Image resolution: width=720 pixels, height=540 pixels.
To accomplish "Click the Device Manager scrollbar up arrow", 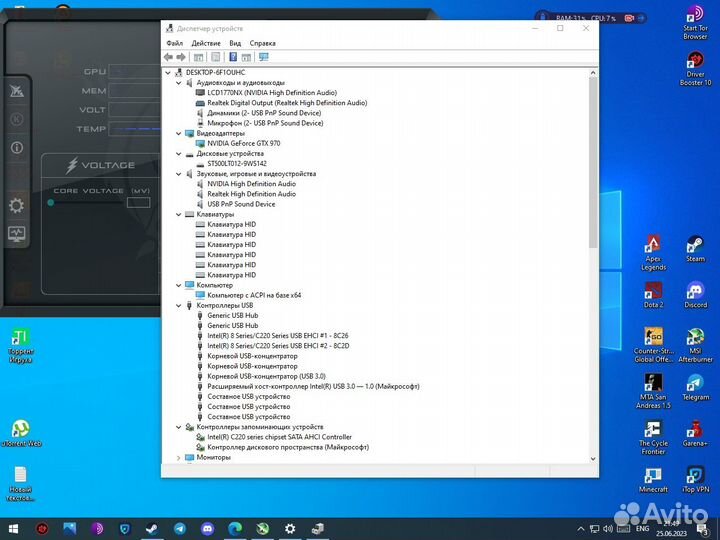I will click(593, 73).
